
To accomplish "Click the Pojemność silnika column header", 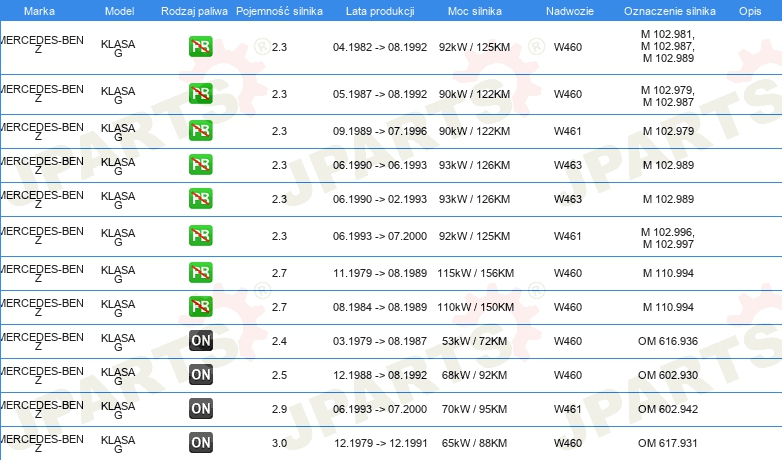I will pyautogui.click(x=279, y=11).
